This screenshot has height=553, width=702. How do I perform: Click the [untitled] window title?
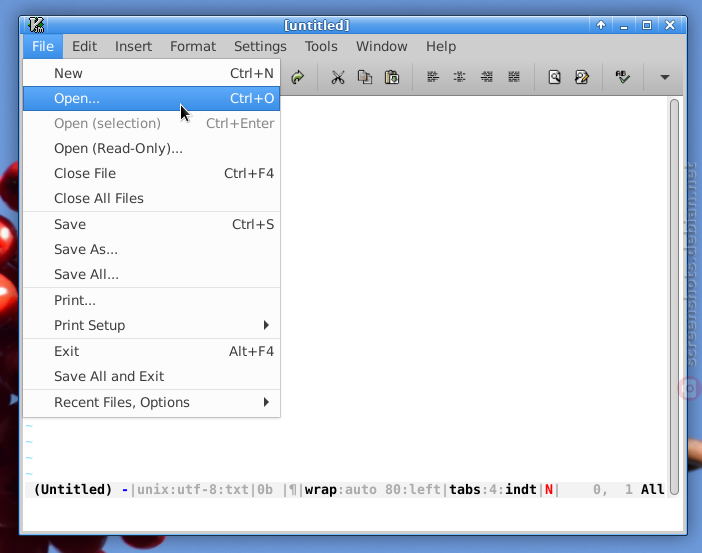point(317,25)
